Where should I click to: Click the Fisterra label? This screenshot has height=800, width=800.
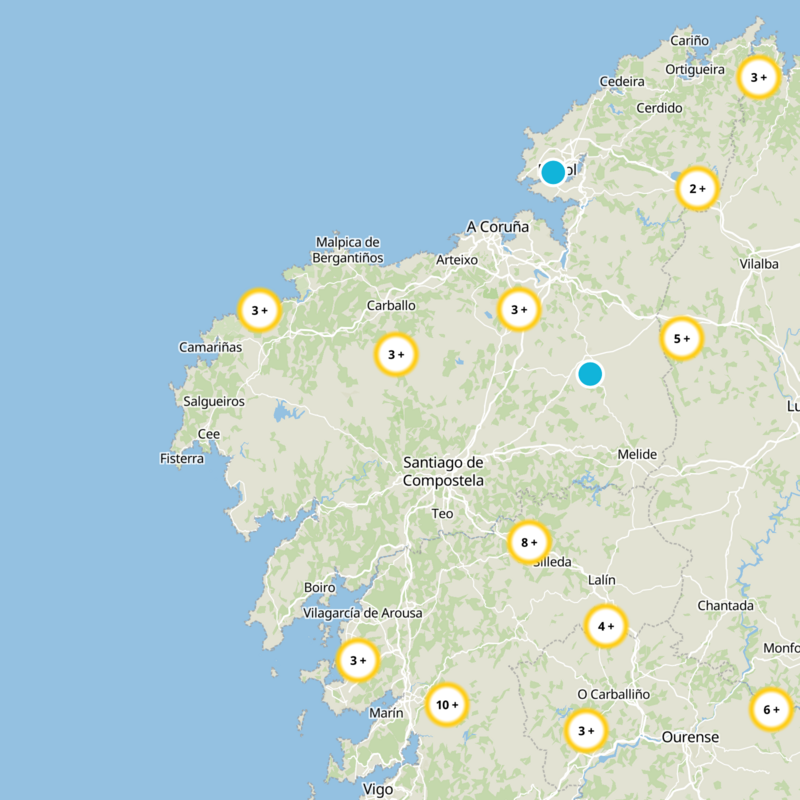(x=182, y=459)
